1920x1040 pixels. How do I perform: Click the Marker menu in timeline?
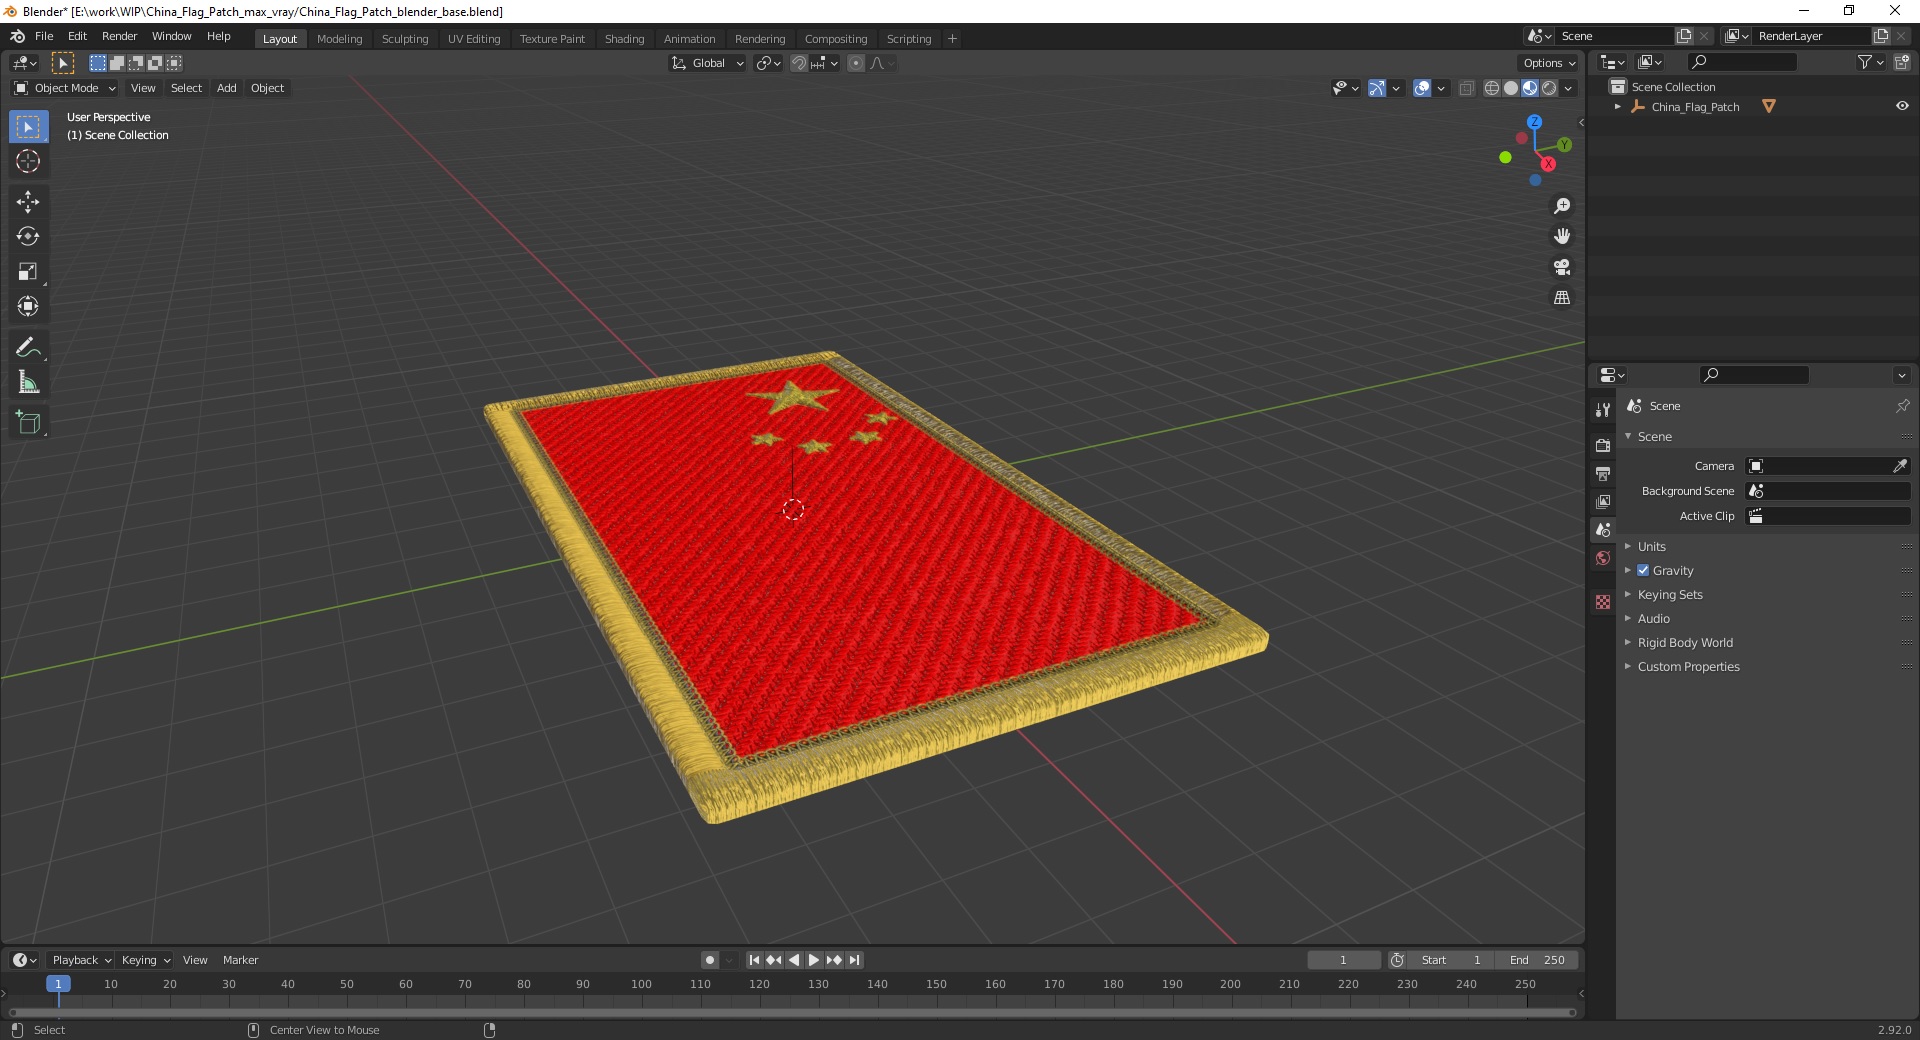click(240, 960)
